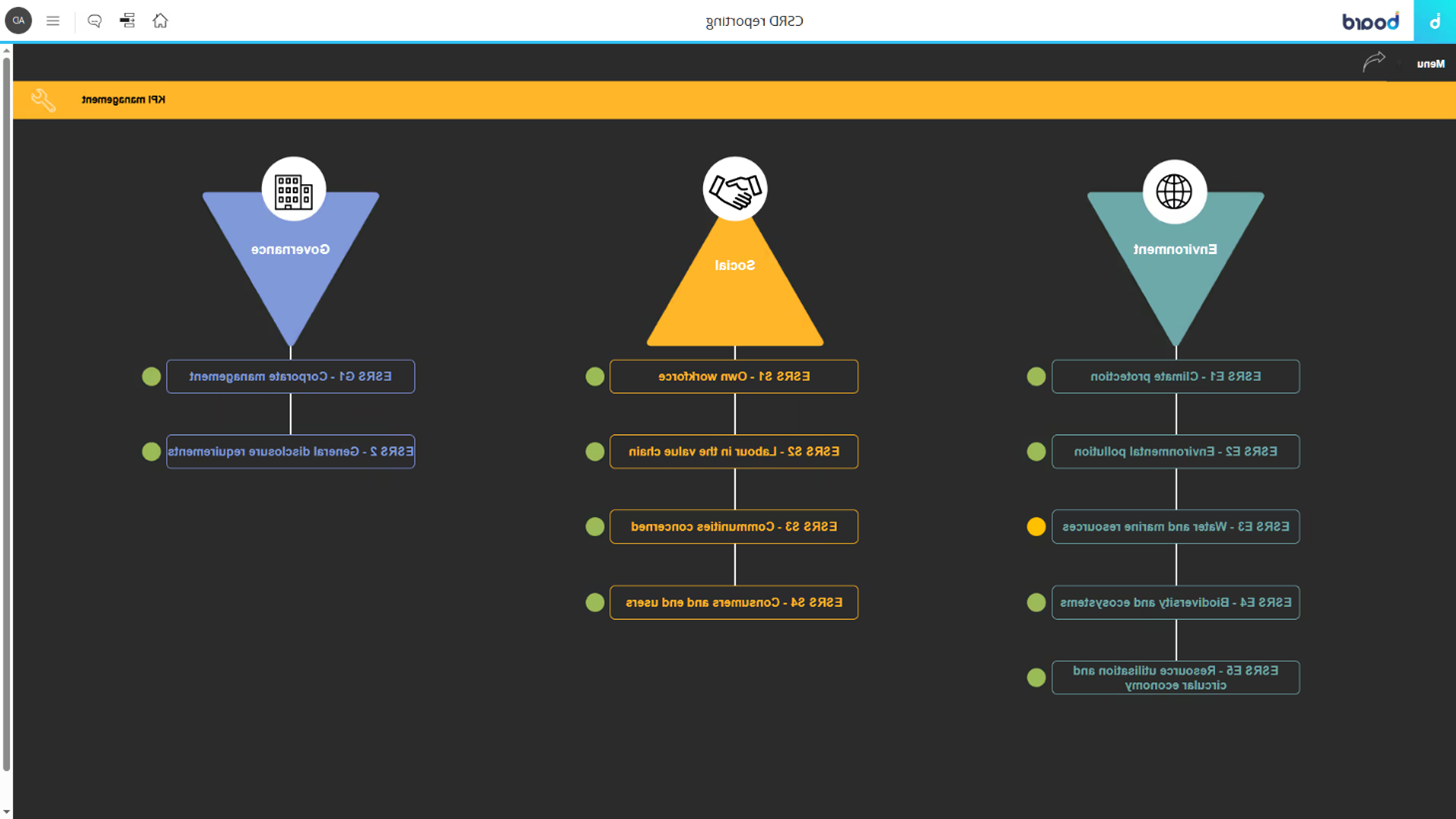The height and width of the screenshot is (819, 1456).
Task: Click yellow status dot for ESRS E3
Action: coord(1037,527)
